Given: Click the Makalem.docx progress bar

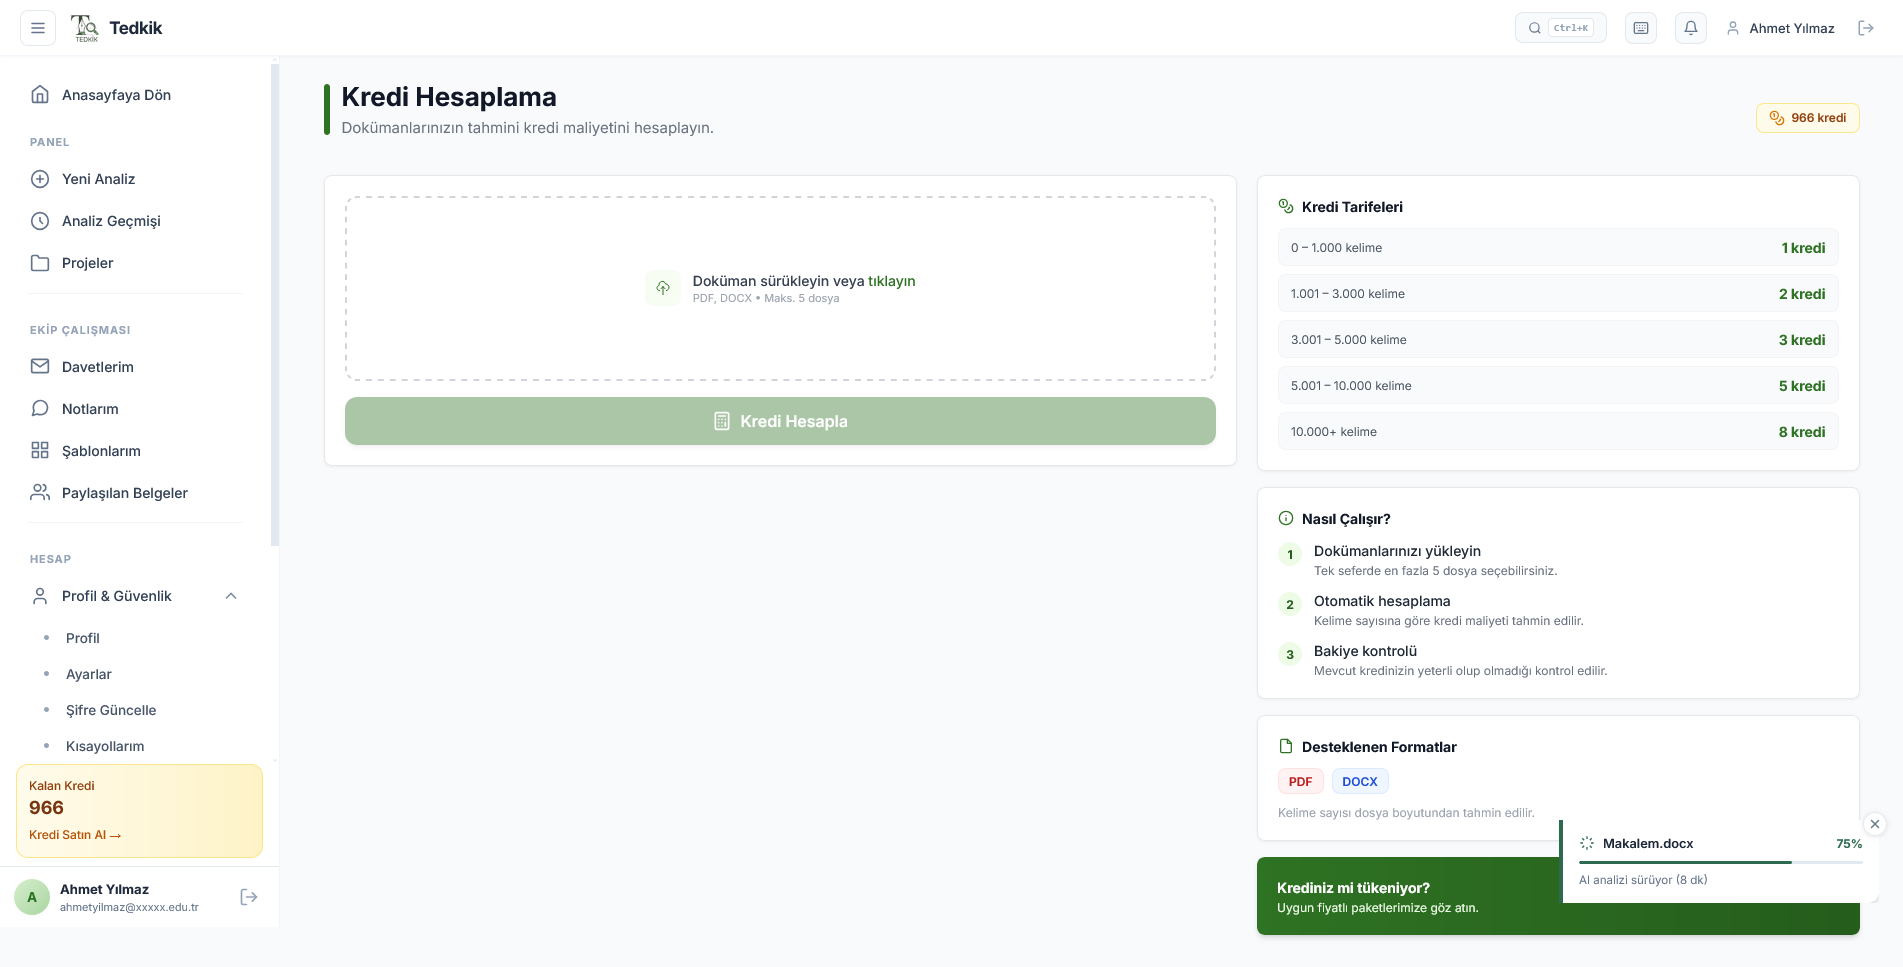Looking at the screenshot, I should tap(1720, 862).
